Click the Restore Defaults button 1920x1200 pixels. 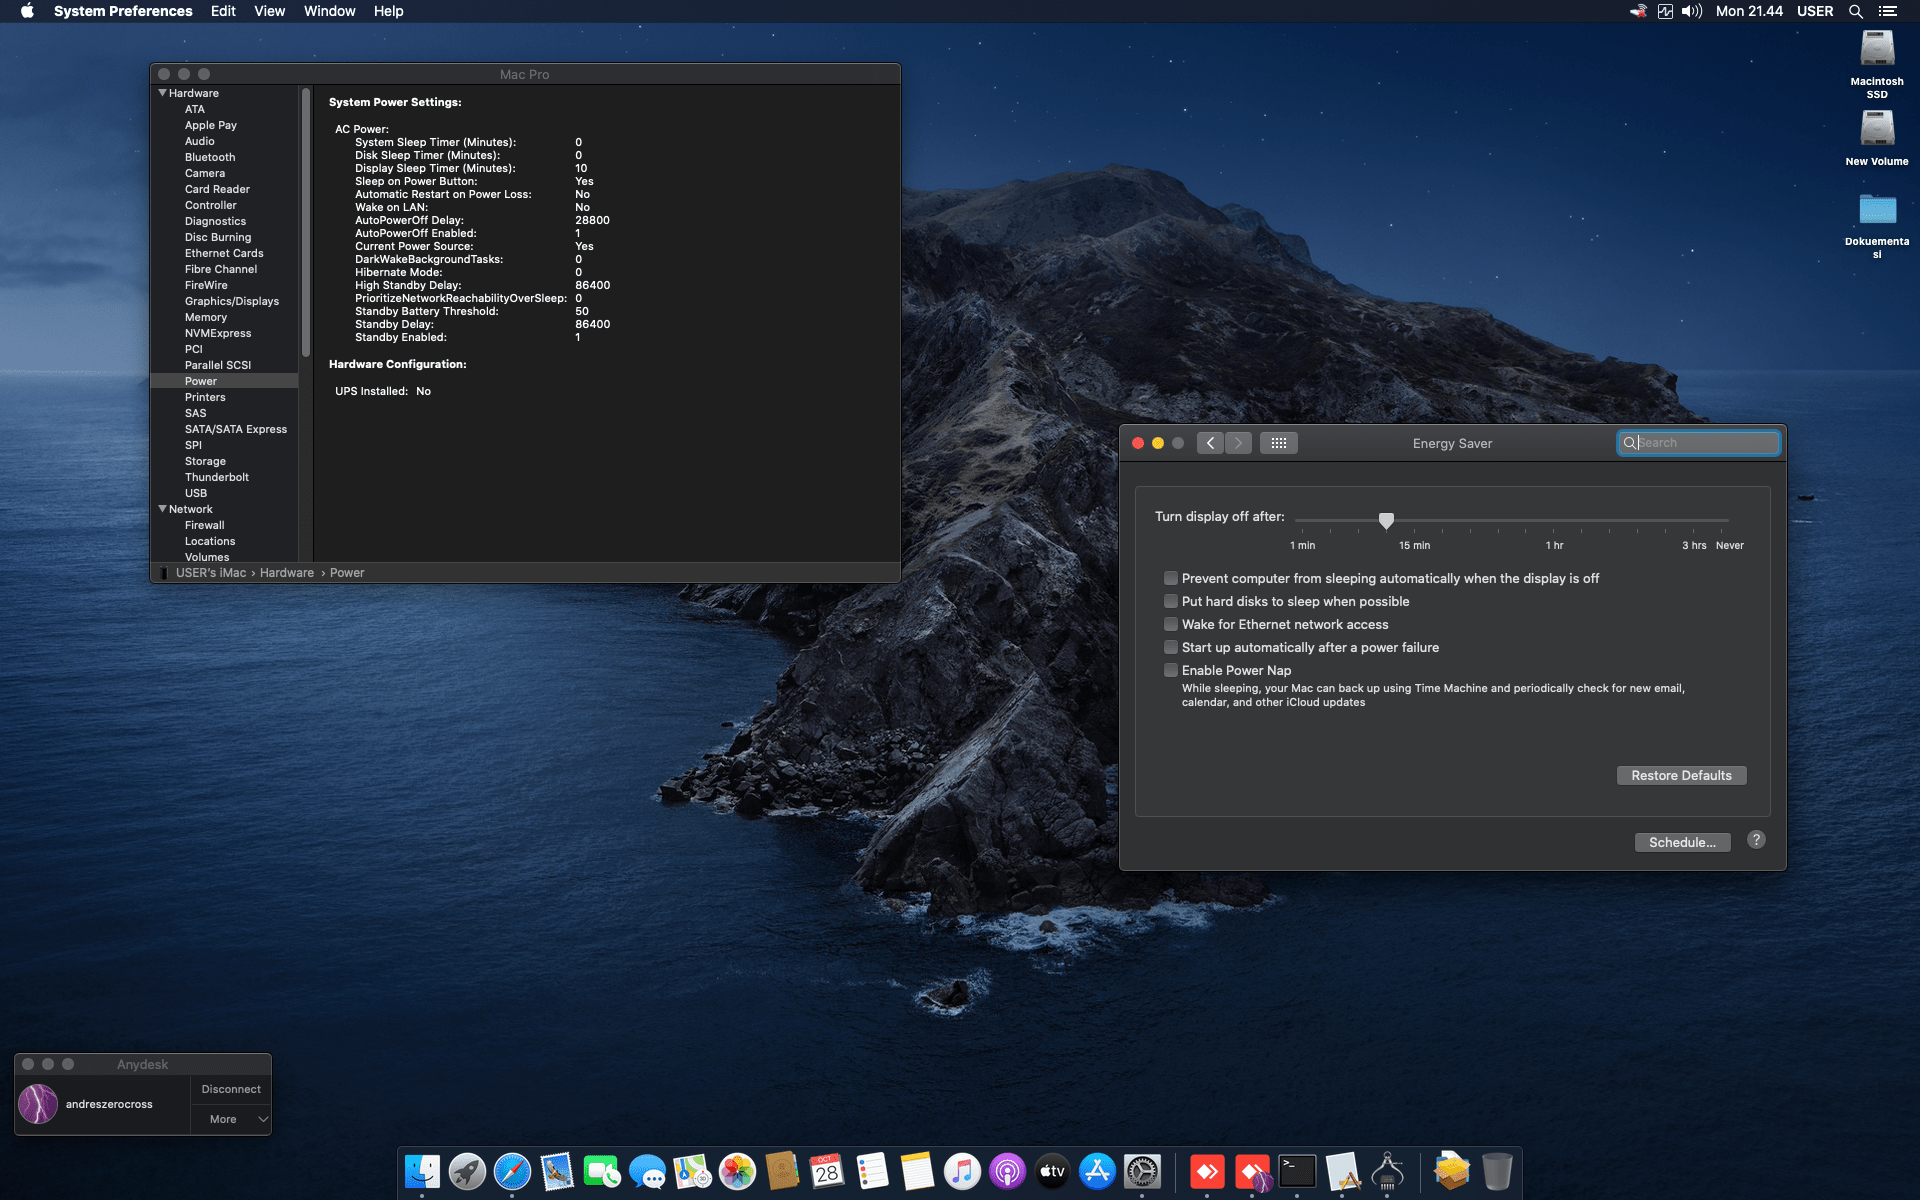tap(1681, 775)
